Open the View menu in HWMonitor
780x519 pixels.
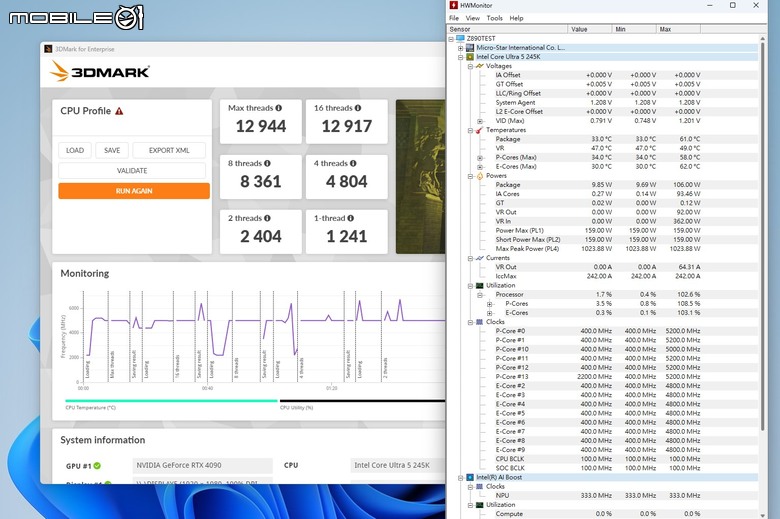coord(473,18)
